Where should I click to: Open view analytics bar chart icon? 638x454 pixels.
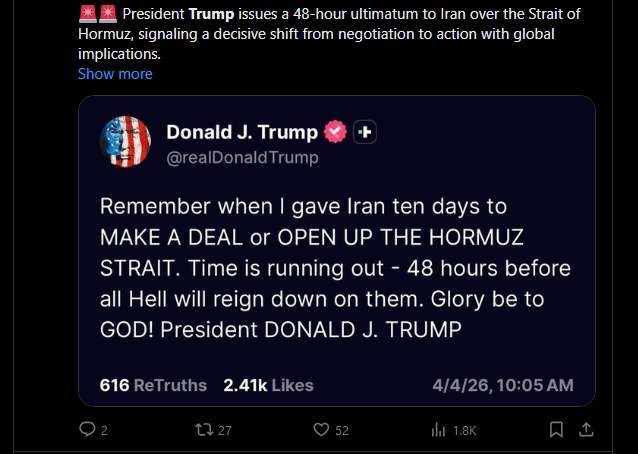[x=437, y=430]
